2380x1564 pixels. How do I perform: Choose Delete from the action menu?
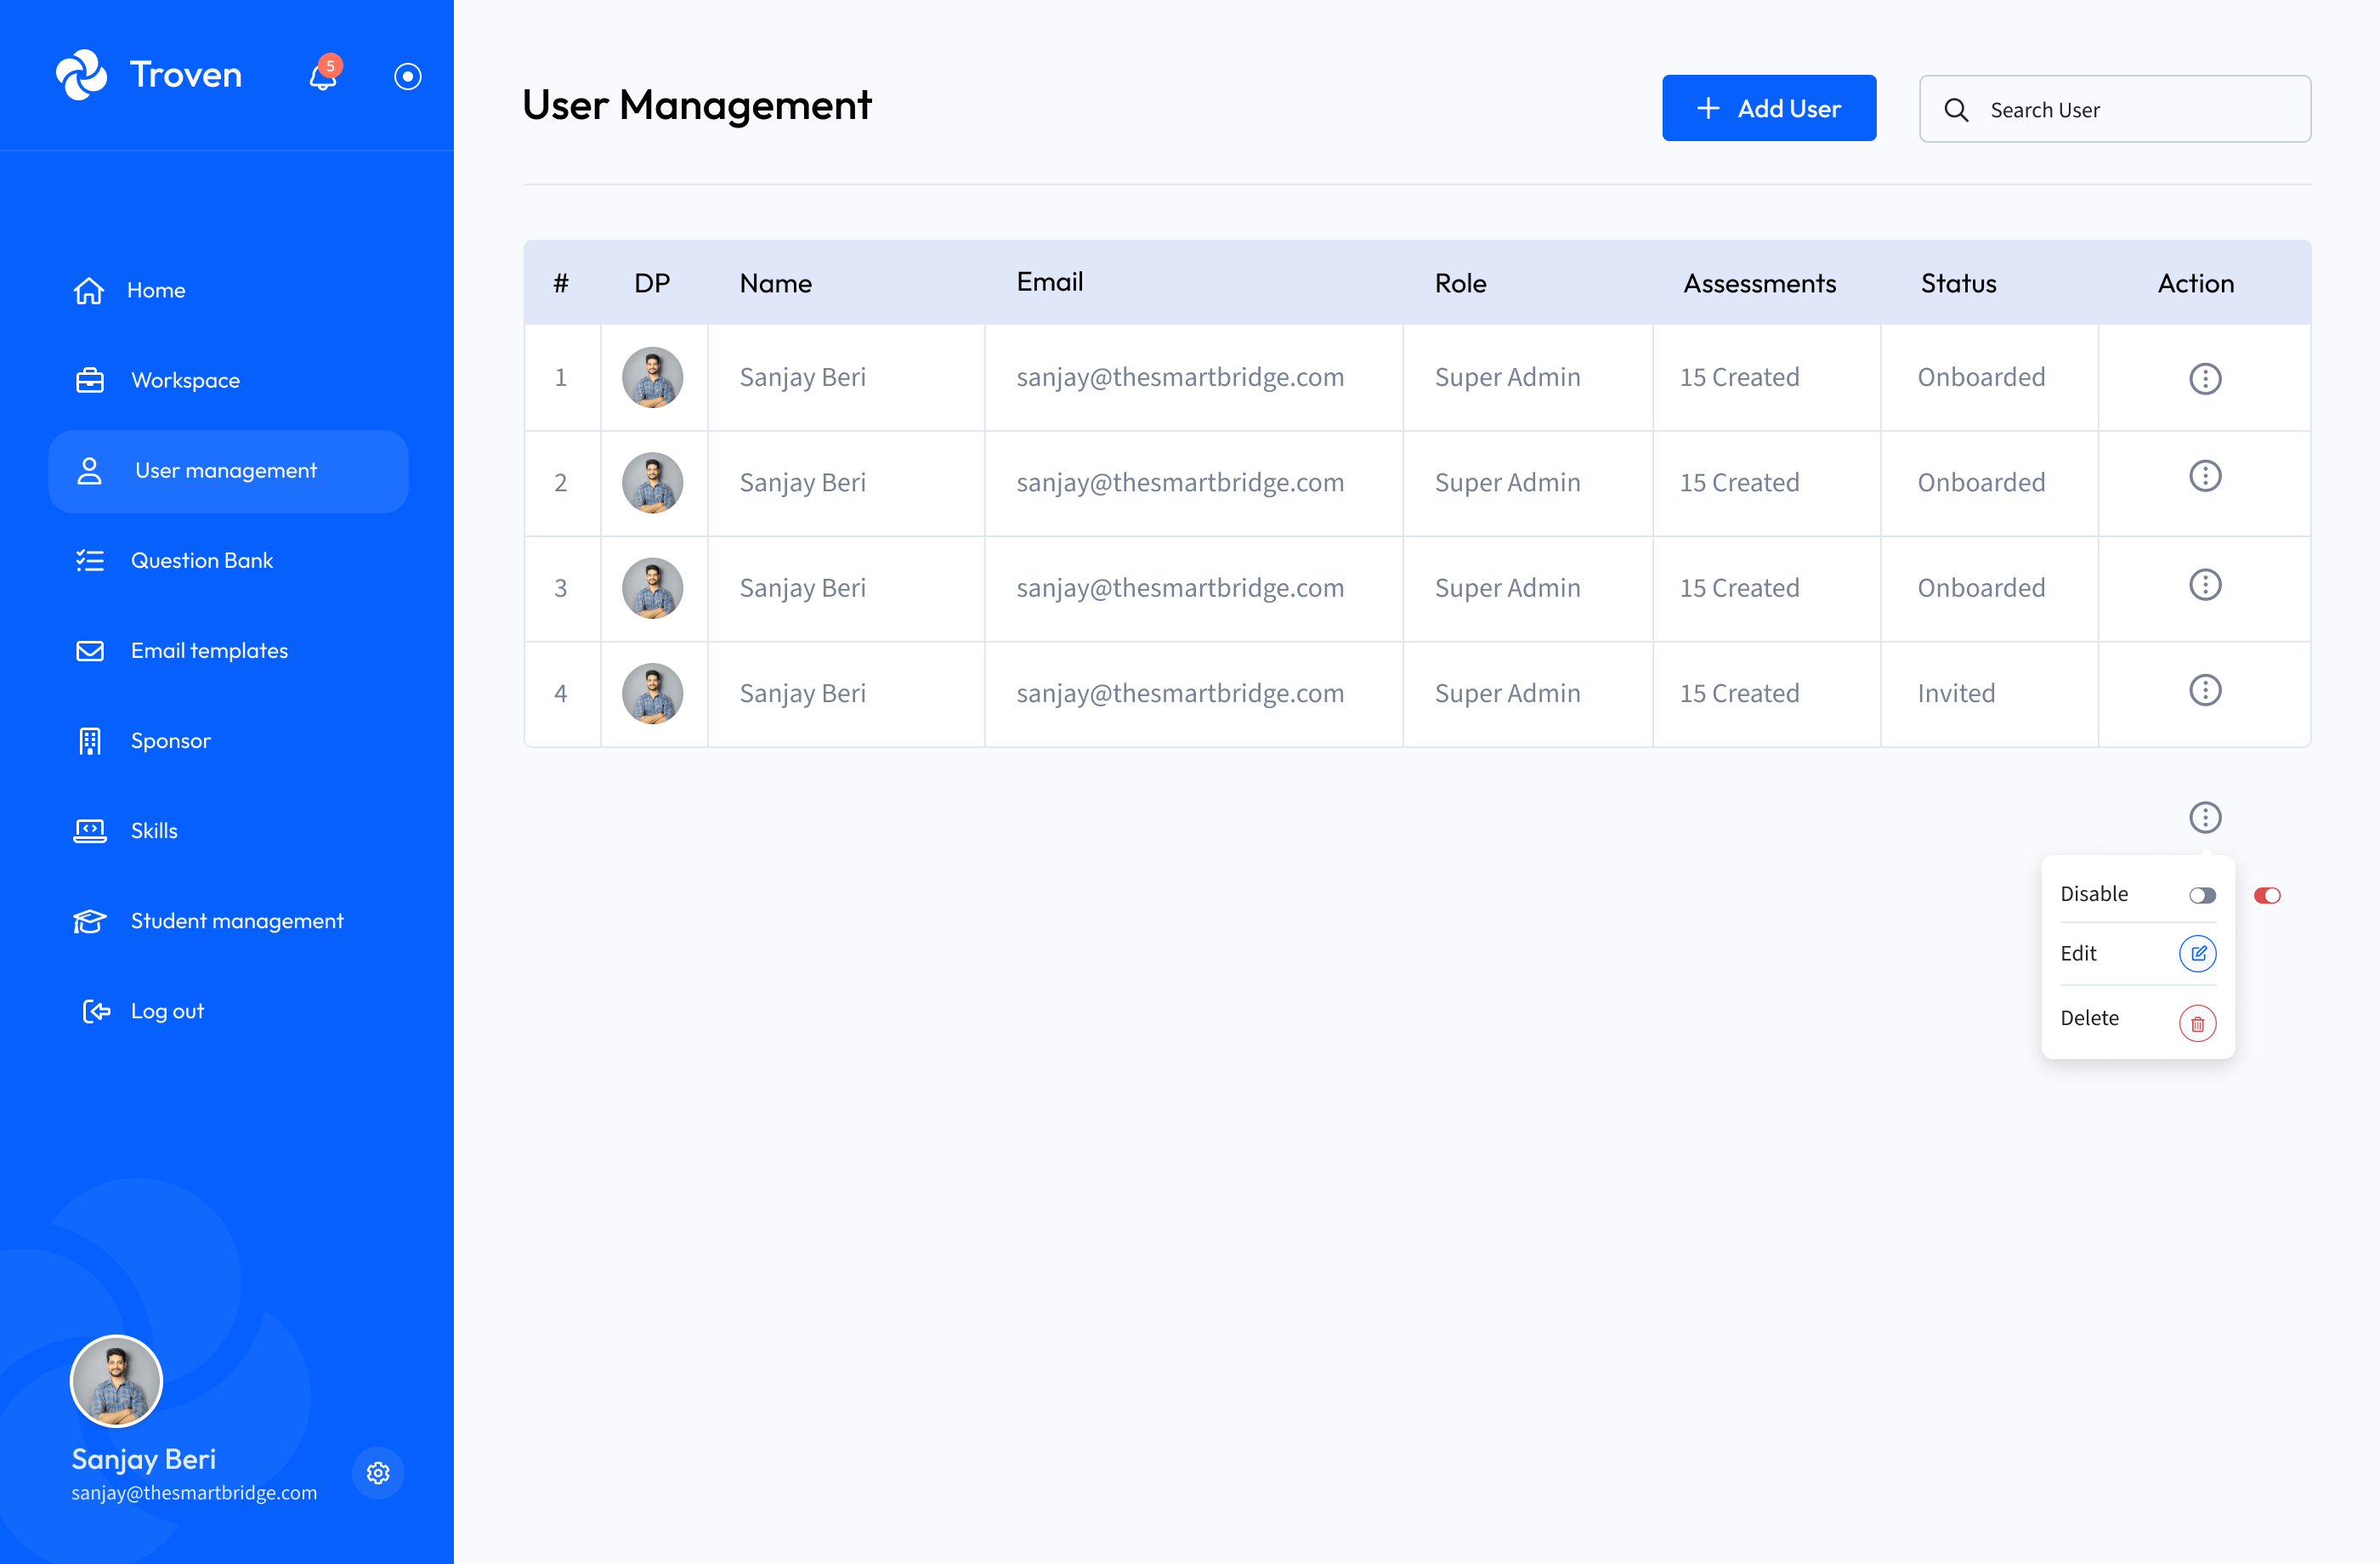tap(2198, 1022)
